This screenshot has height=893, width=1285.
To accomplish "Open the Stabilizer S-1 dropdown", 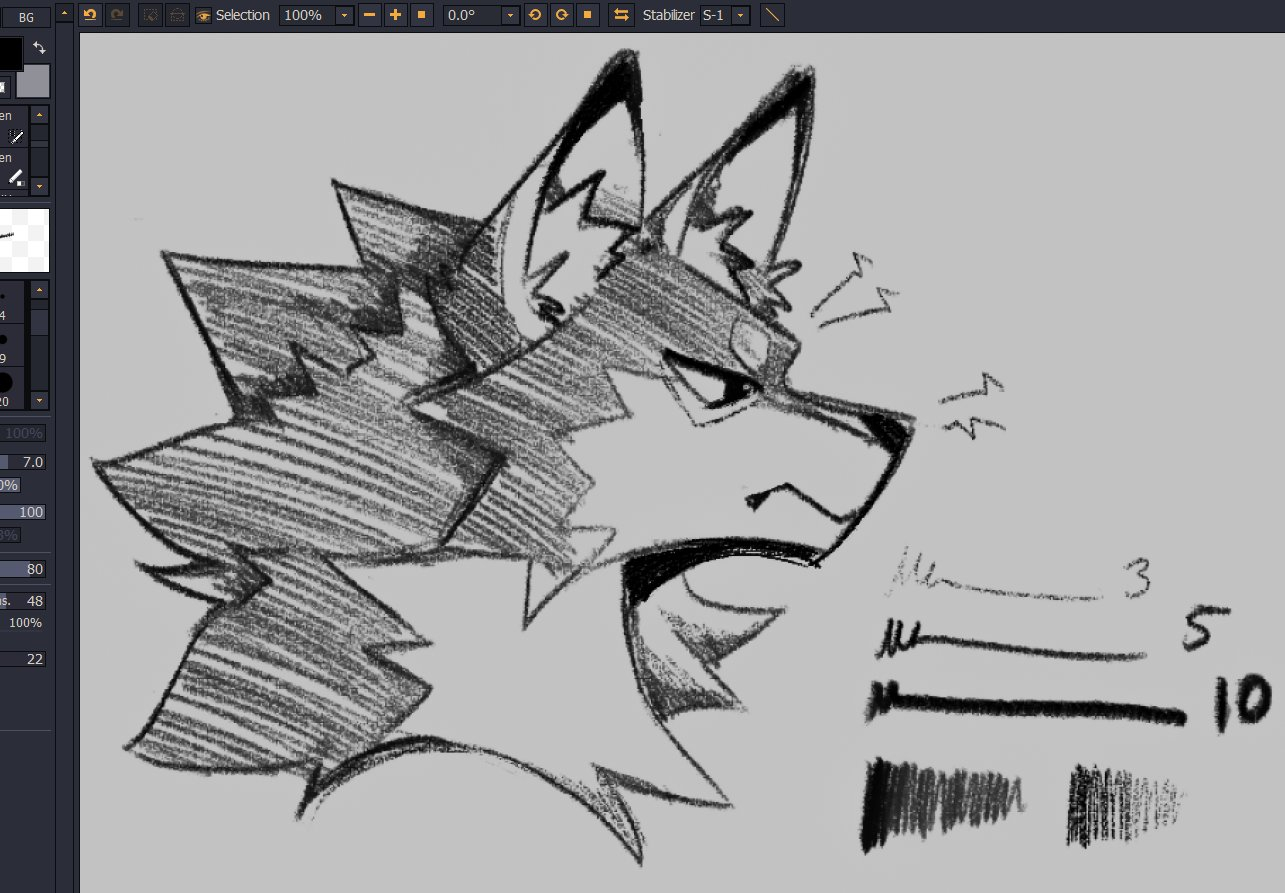I will pyautogui.click(x=740, y=16).
